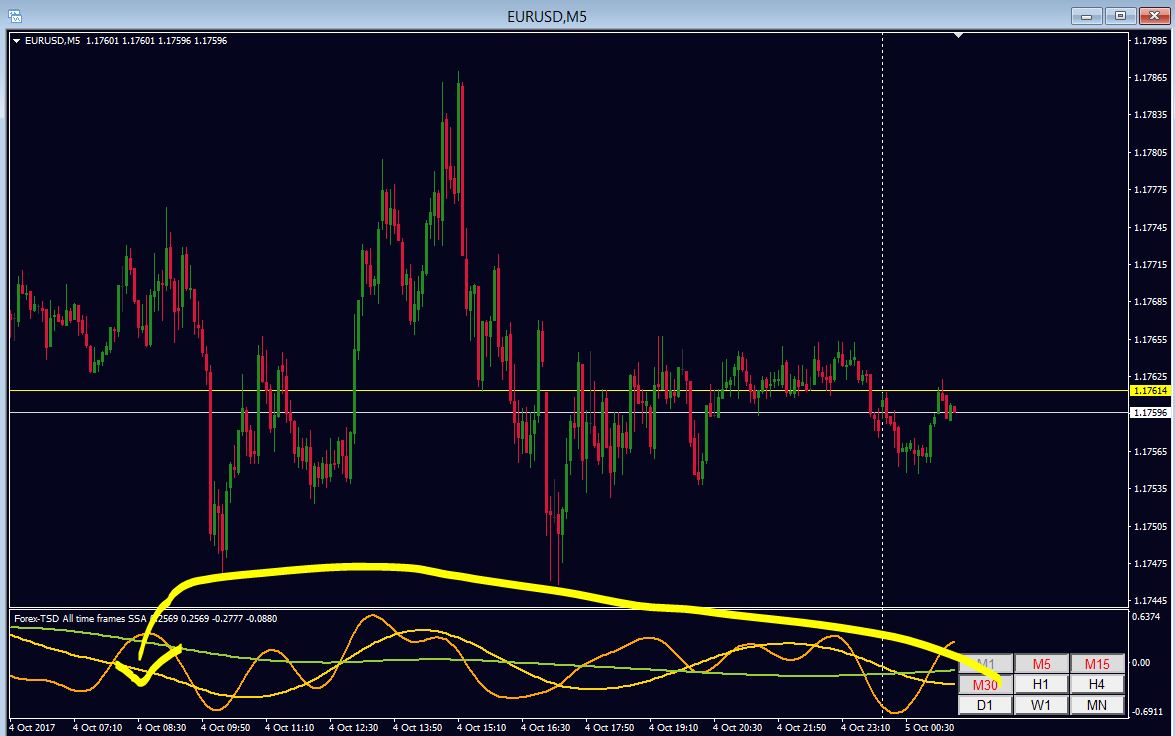This screenshot has height=736, width=1175.
Task: Change timeframe to D1
Action: tap(985, 705)
